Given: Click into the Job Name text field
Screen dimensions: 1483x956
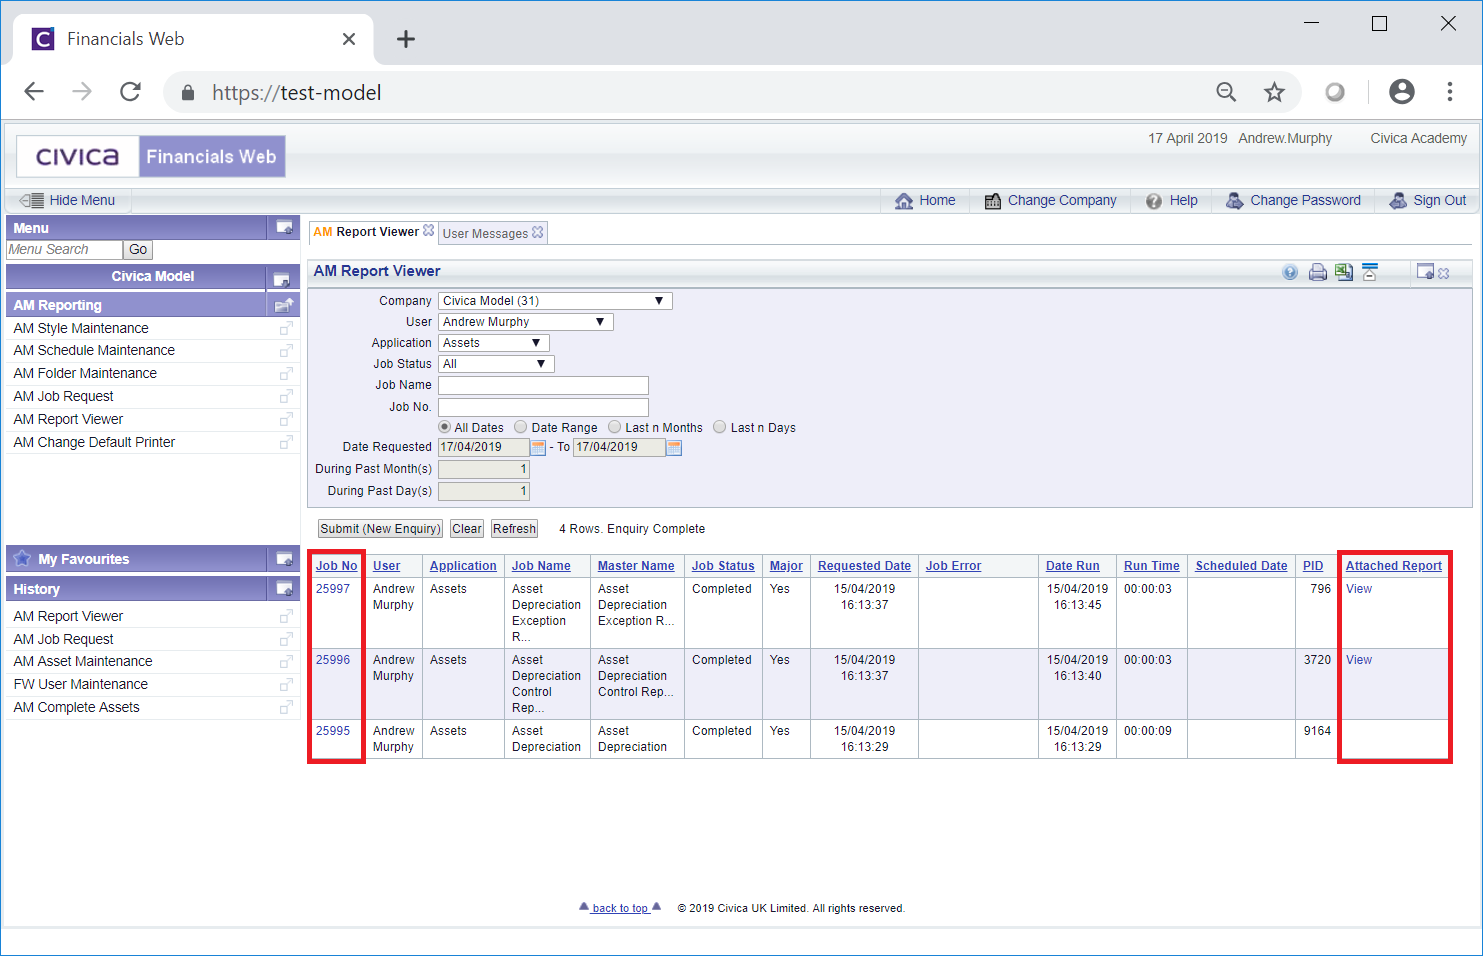Looking at the screenshot, I should (x=543, y=385).
